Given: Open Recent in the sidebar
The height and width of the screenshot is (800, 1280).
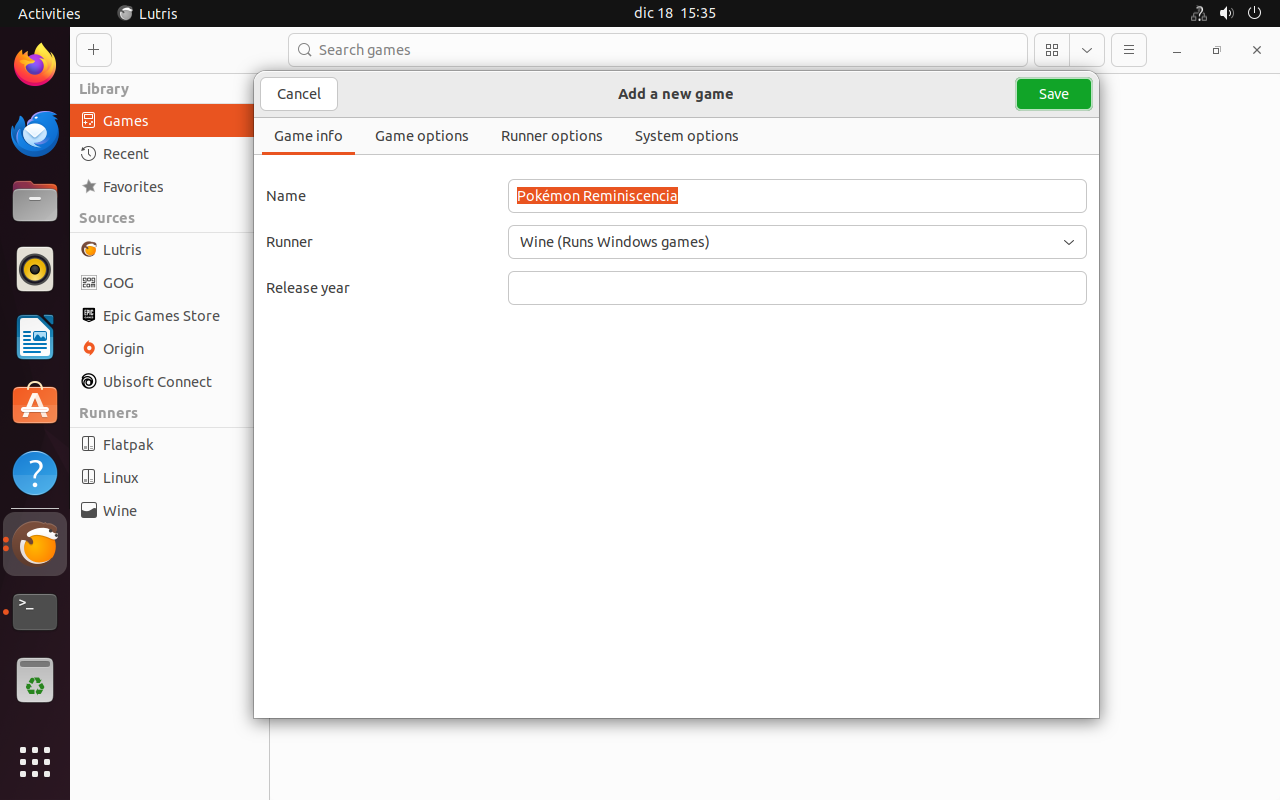Looking at the screenshot, I should 162,153.
